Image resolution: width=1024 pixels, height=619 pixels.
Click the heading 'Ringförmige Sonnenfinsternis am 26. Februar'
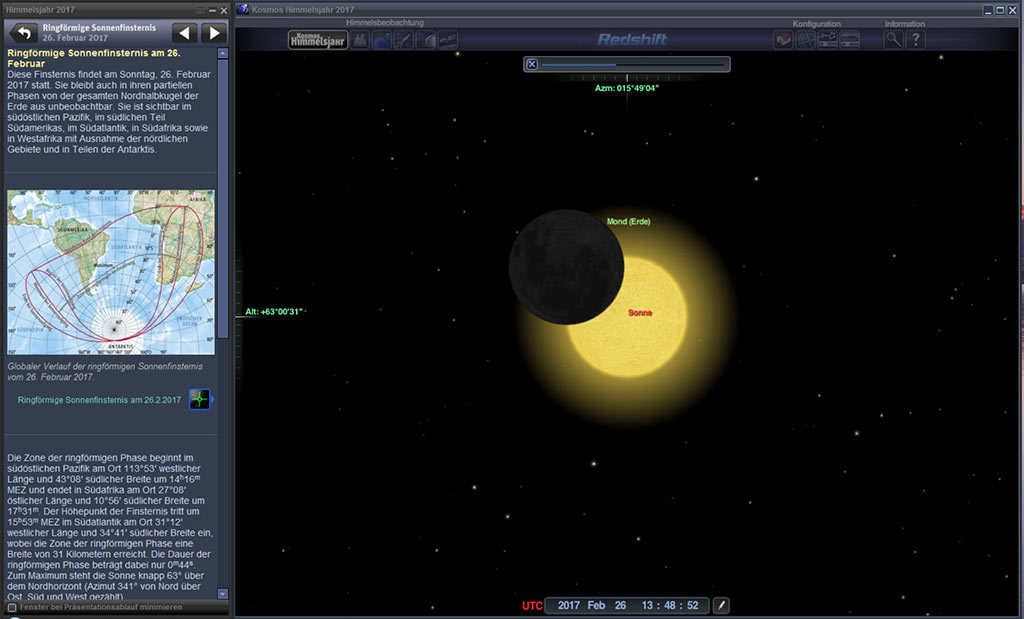coord(93,58)
